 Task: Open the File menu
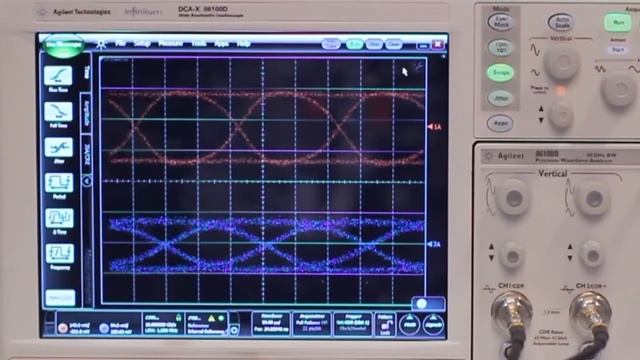(120, 44)
